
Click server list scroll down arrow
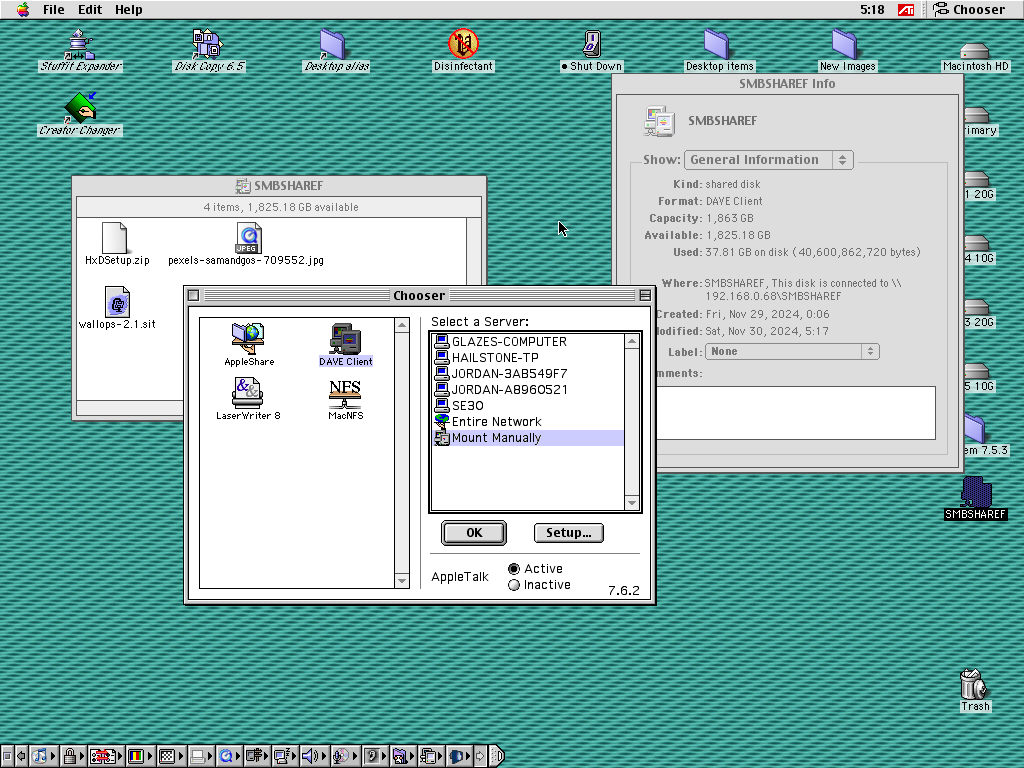click(x=632, y=503)
